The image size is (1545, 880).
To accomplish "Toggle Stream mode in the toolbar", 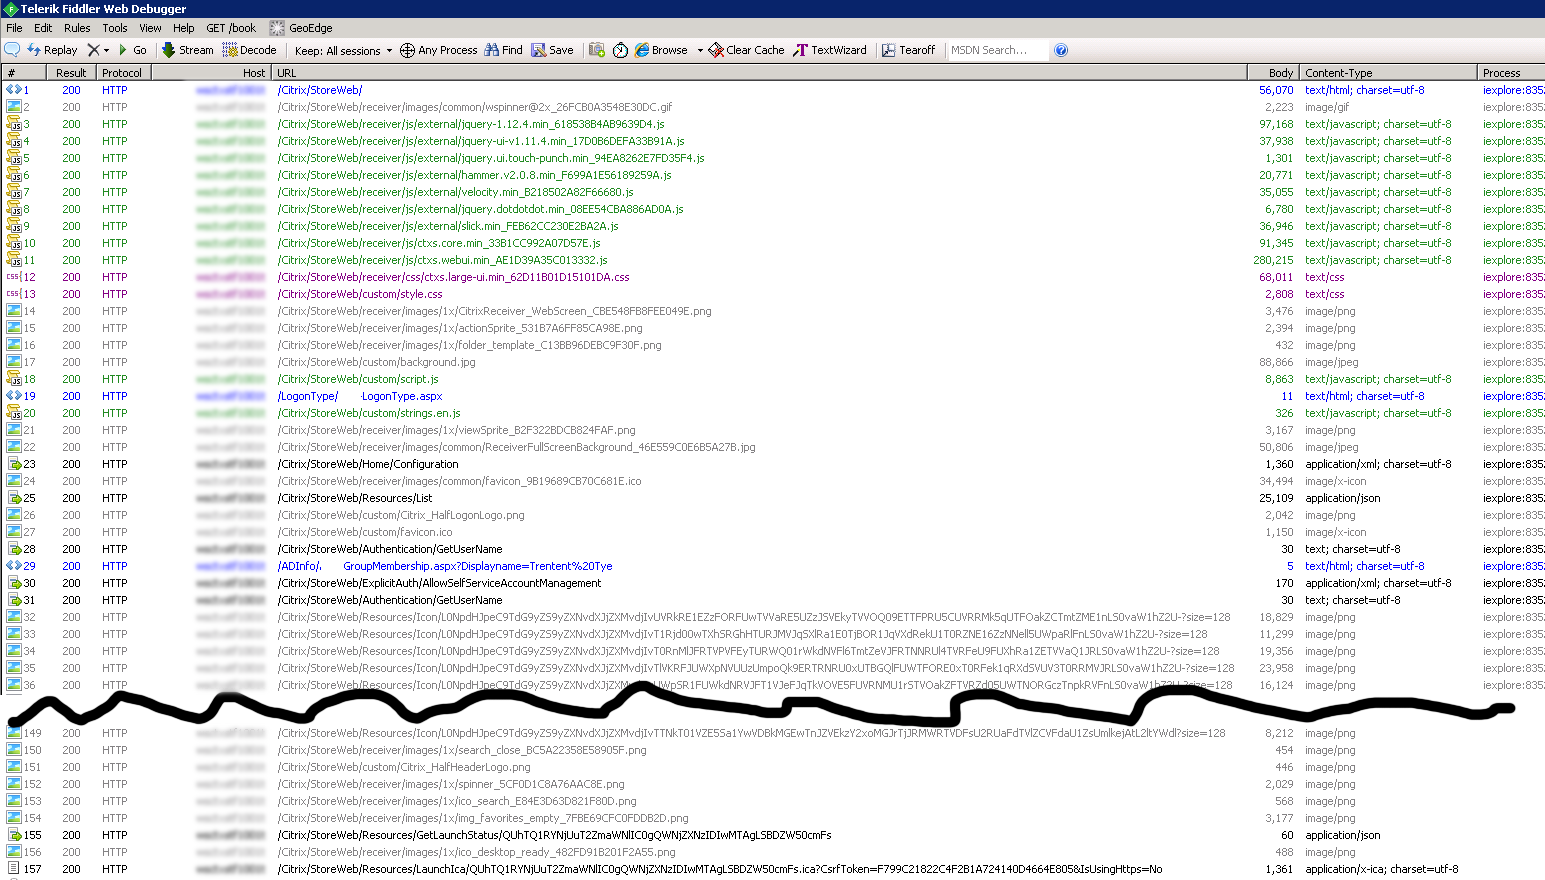I will coord(188,50).
